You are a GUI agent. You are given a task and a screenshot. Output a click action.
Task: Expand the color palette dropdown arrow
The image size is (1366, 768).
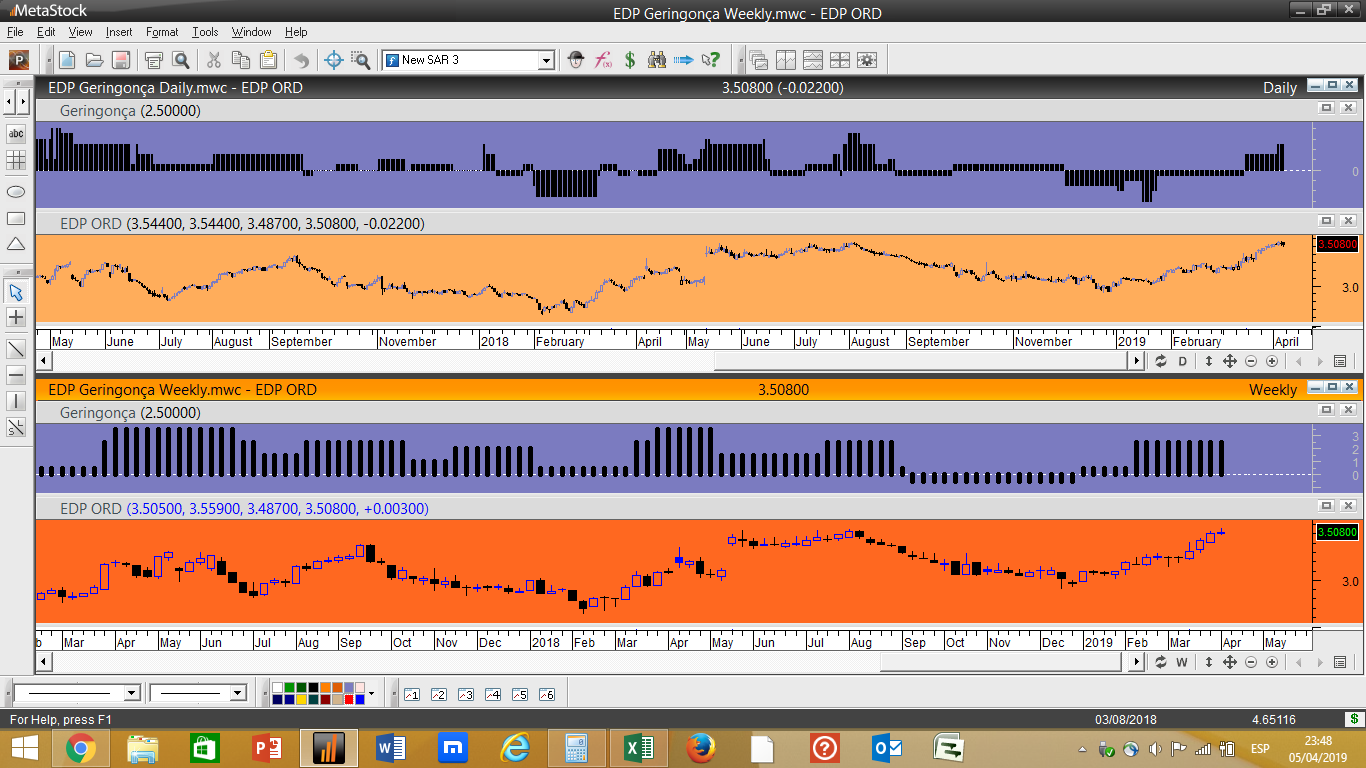tap(371, 693)
